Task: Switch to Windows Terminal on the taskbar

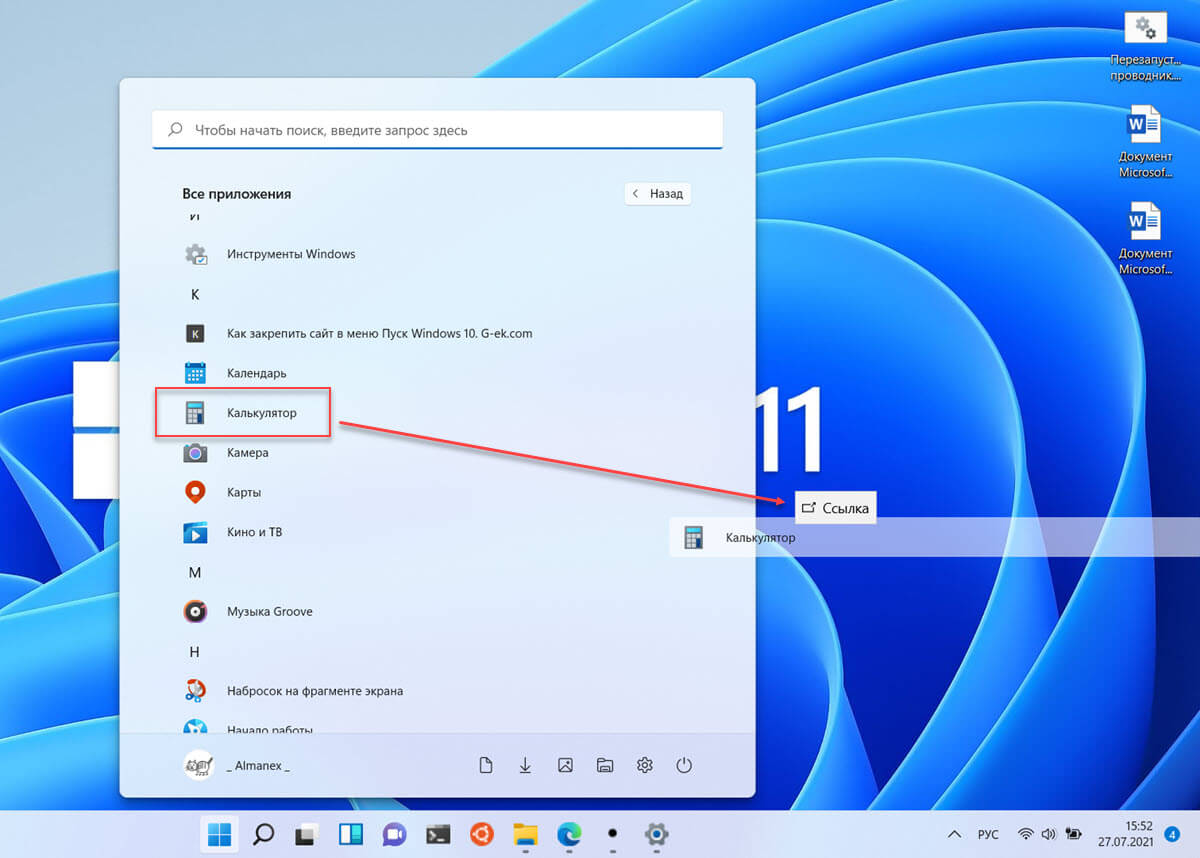Action: click(x=438, y=834)
